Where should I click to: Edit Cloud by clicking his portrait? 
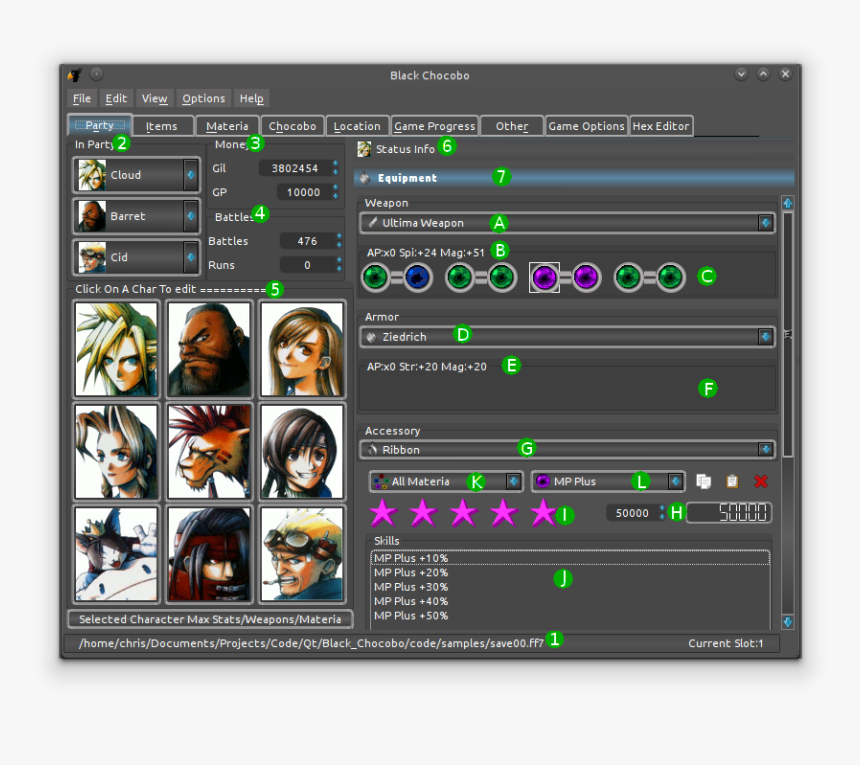tap(116, 349)
